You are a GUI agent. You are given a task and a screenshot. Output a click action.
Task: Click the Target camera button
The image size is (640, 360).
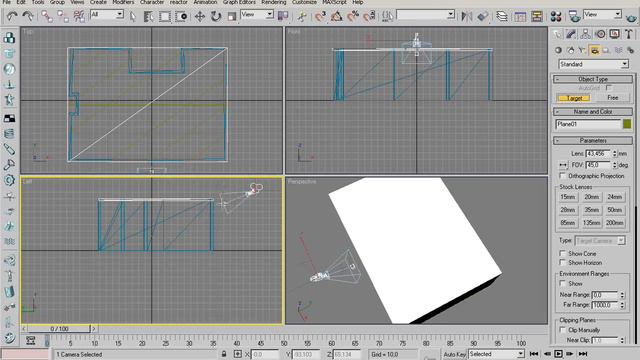(573, 98)
